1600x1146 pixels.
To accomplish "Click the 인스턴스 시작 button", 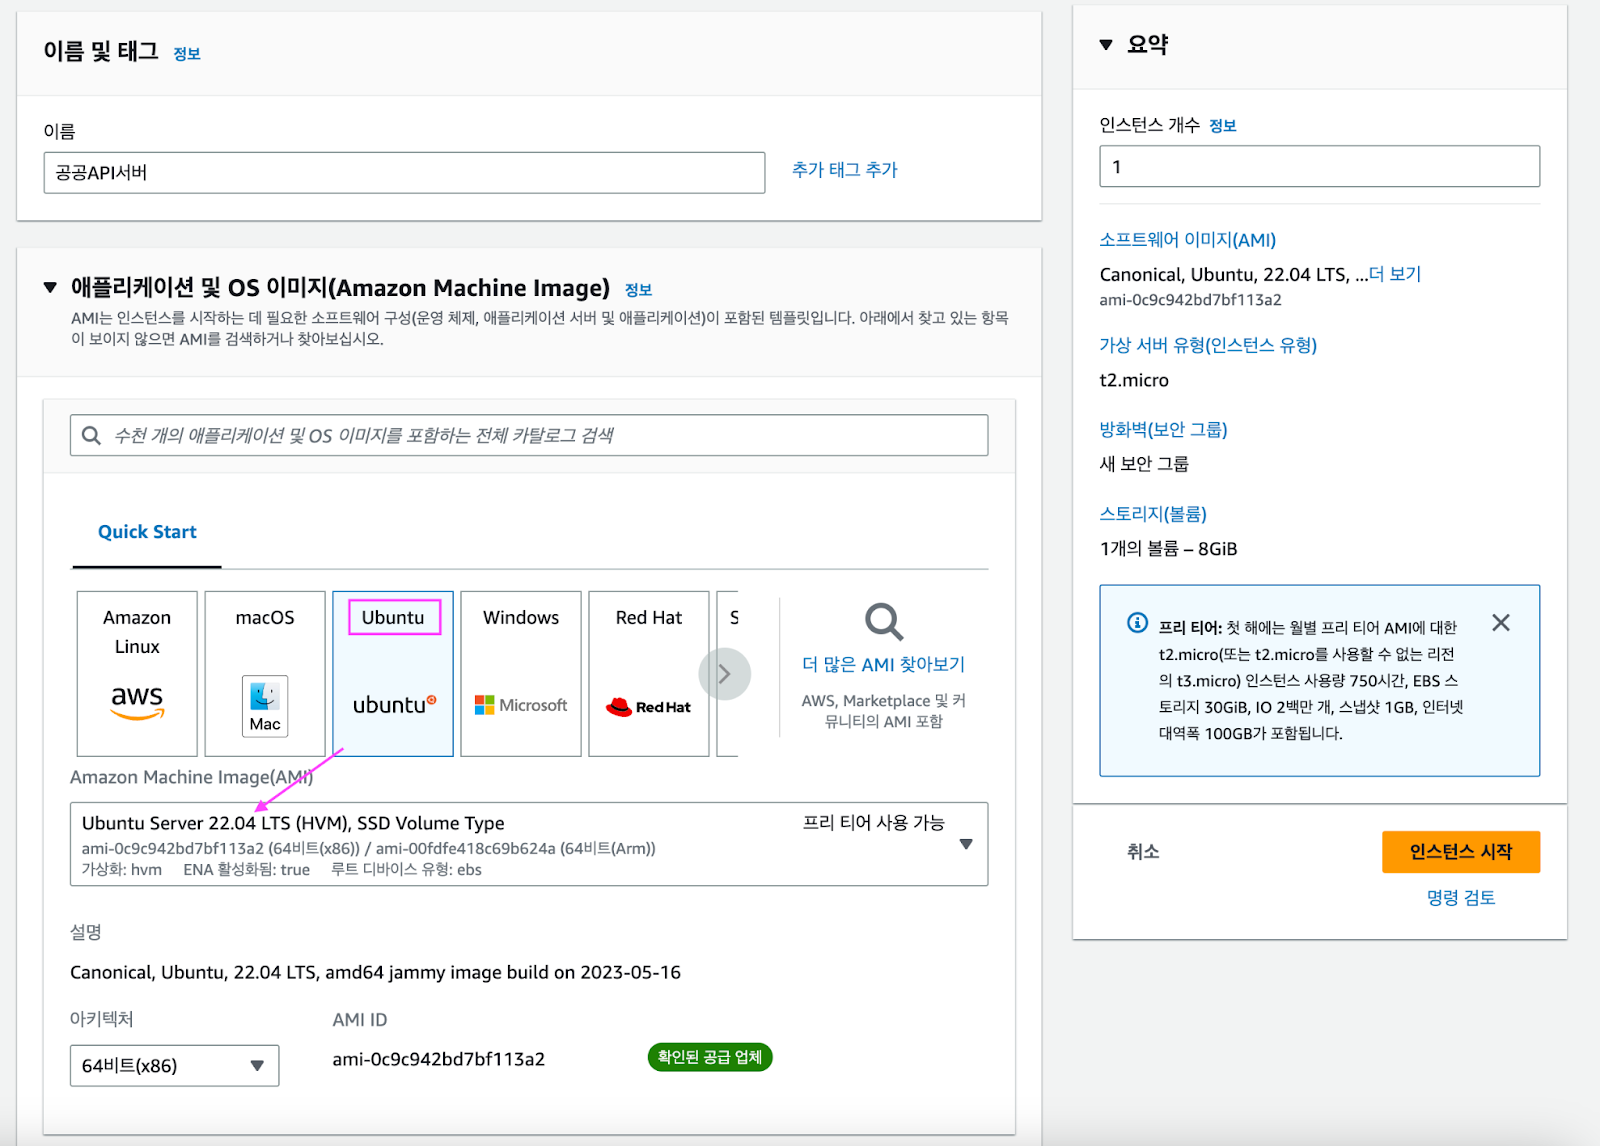I will tap(1461, 852).
